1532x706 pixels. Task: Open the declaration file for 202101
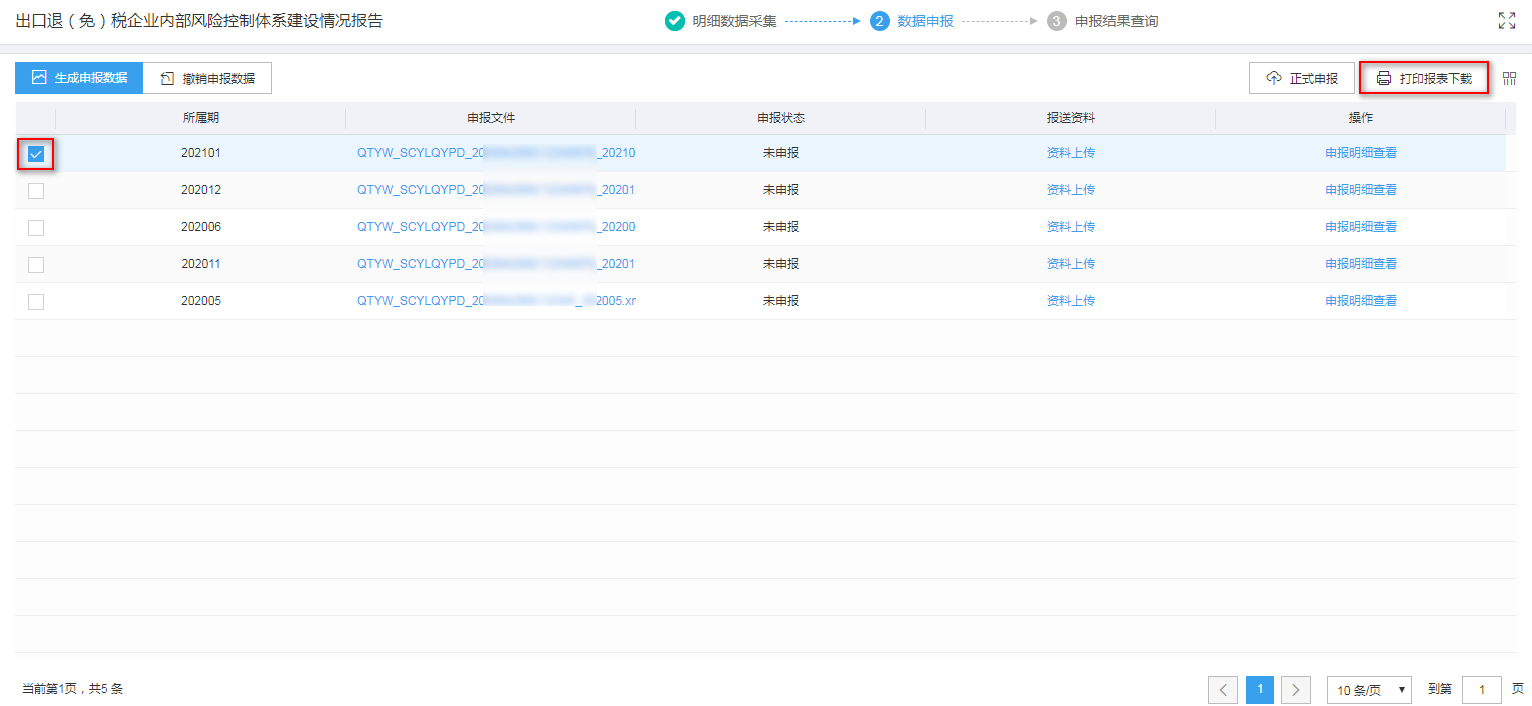pos(496,153)
